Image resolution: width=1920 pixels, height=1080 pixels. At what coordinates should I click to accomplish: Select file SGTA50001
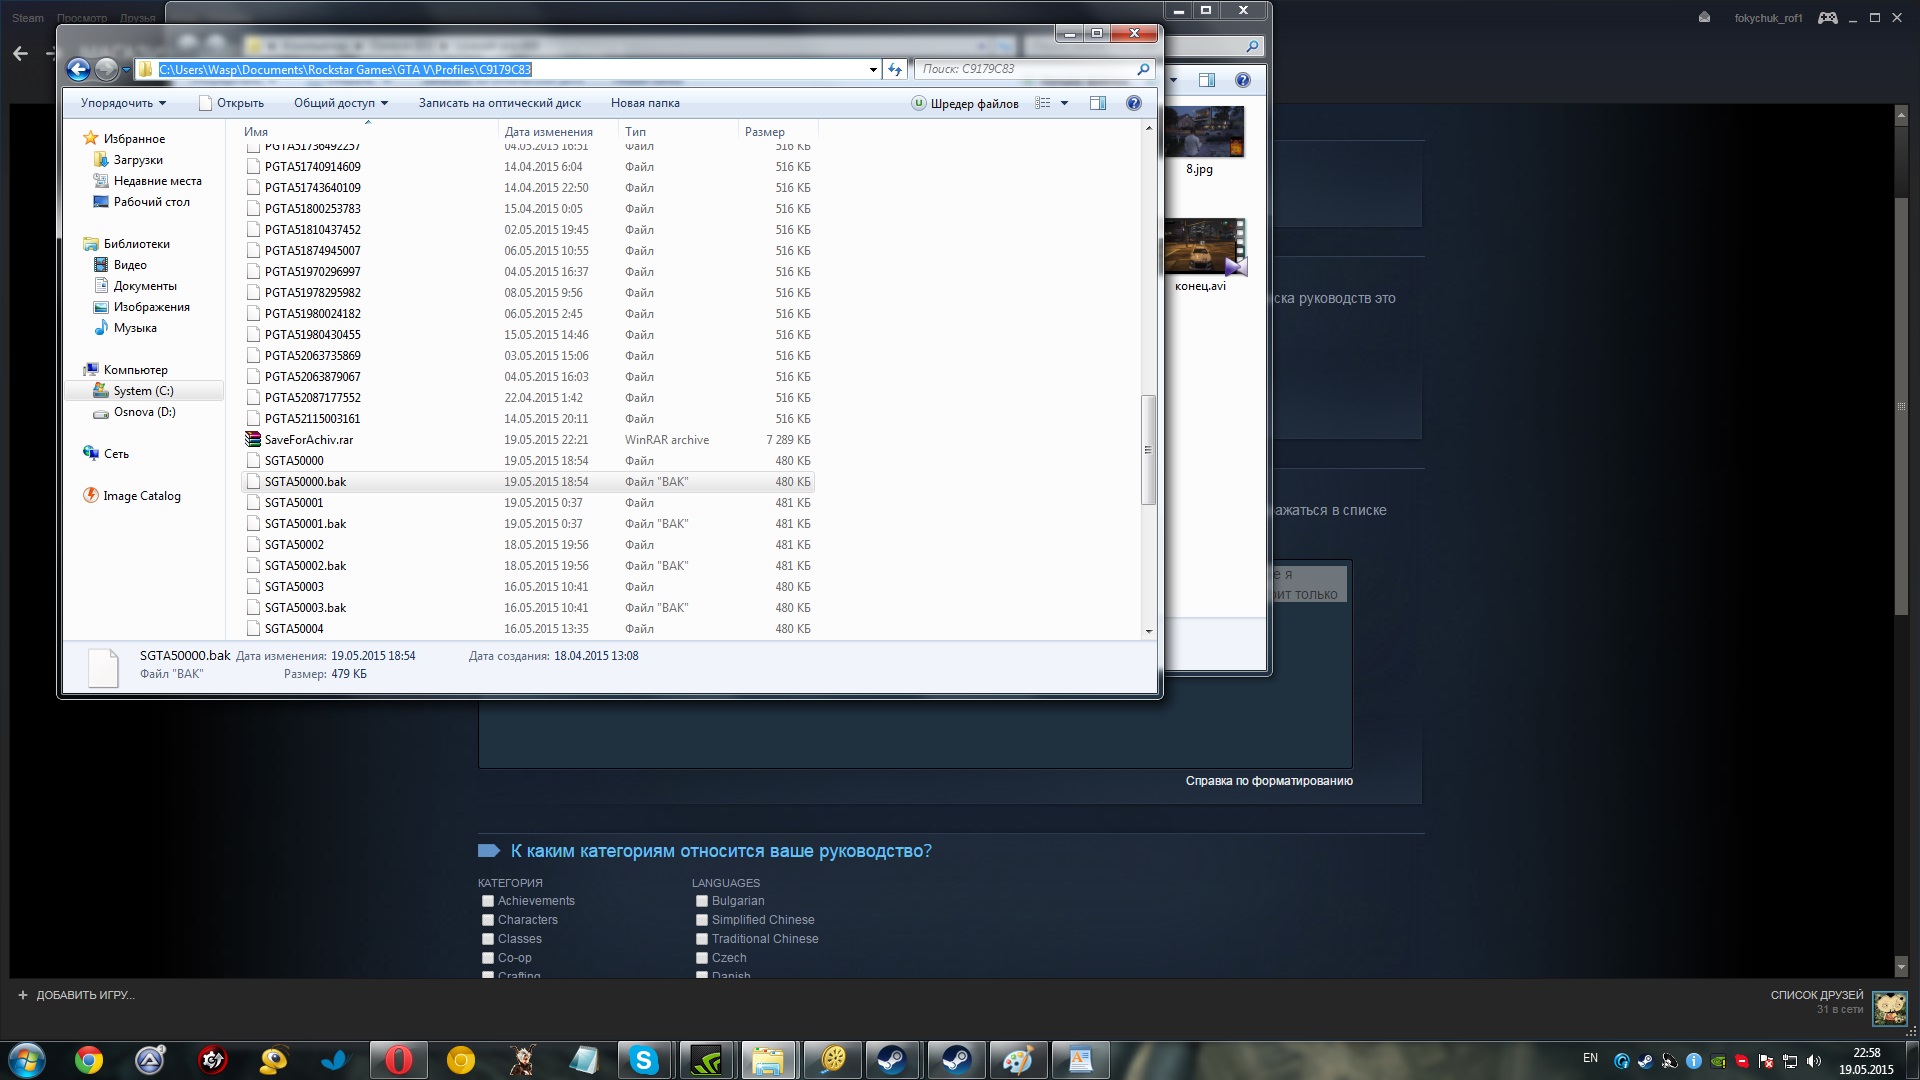(528, 503)
